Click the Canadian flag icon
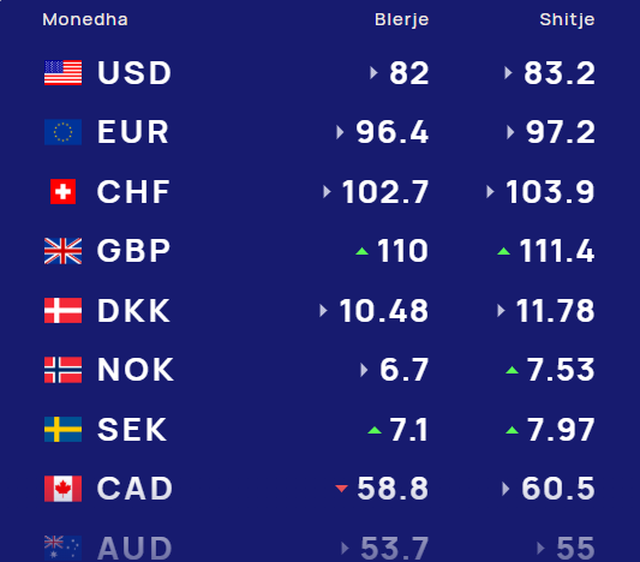 click(62, 489)
